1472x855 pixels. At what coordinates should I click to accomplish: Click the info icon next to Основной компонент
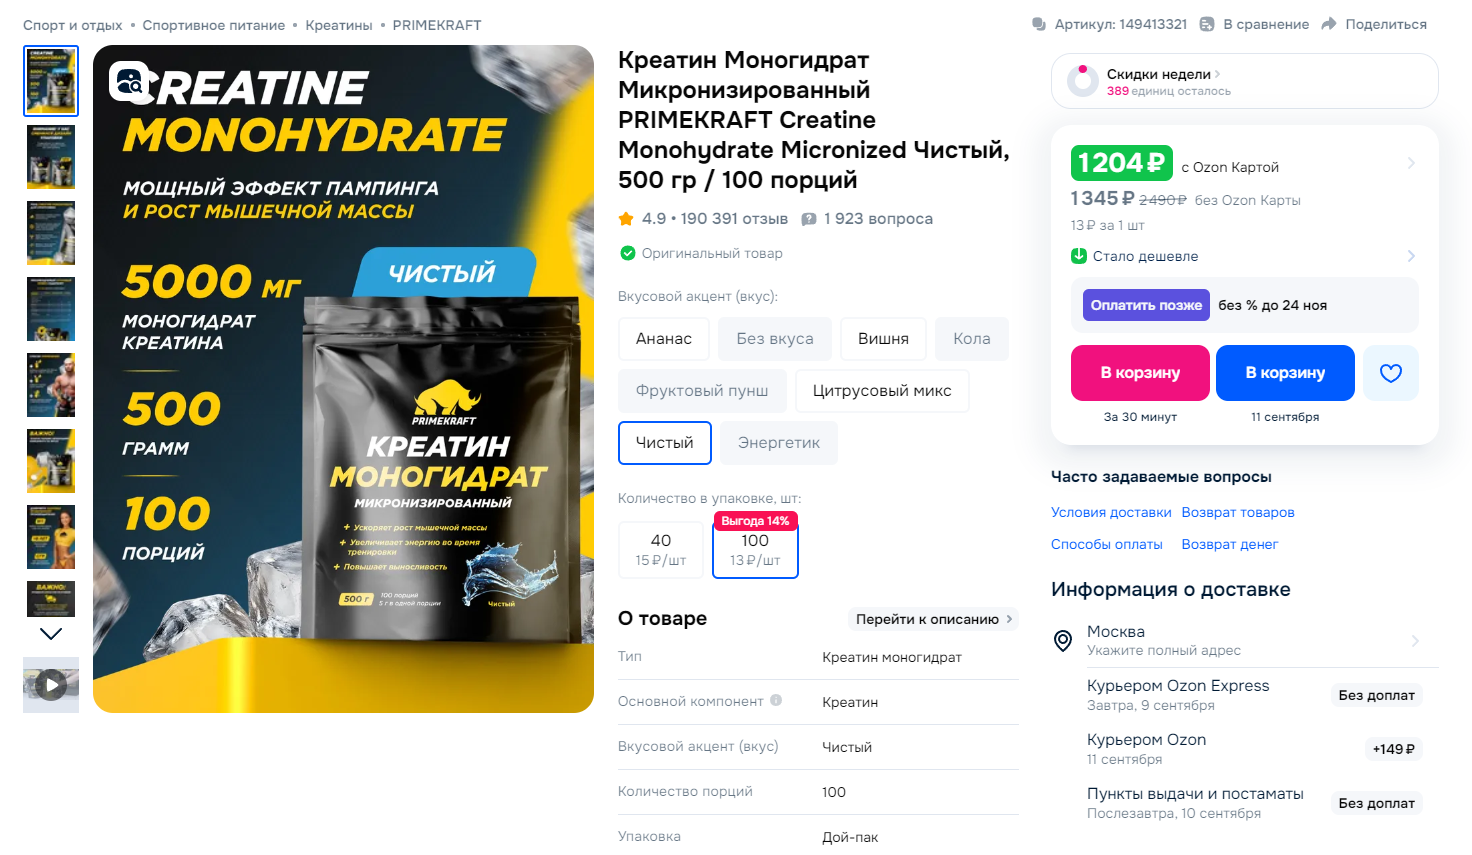776,701
